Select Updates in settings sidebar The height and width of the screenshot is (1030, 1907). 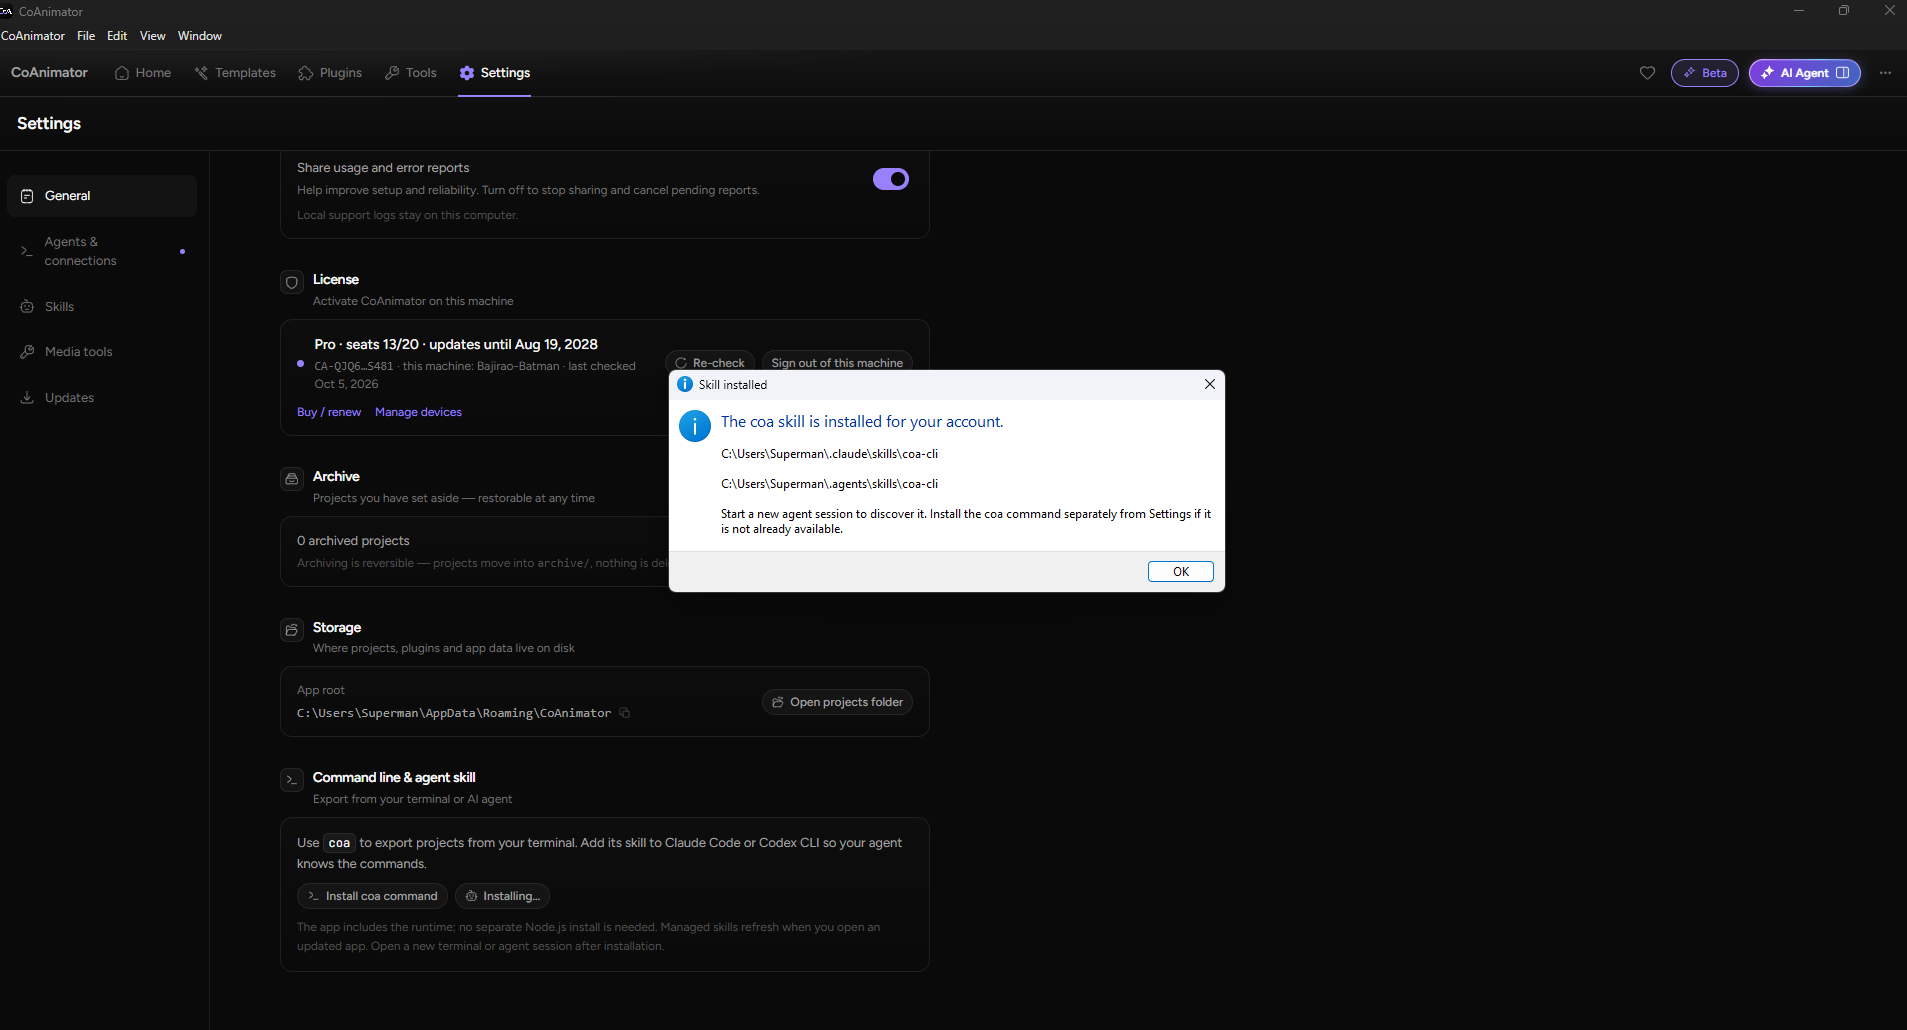(x=102, y=398)
